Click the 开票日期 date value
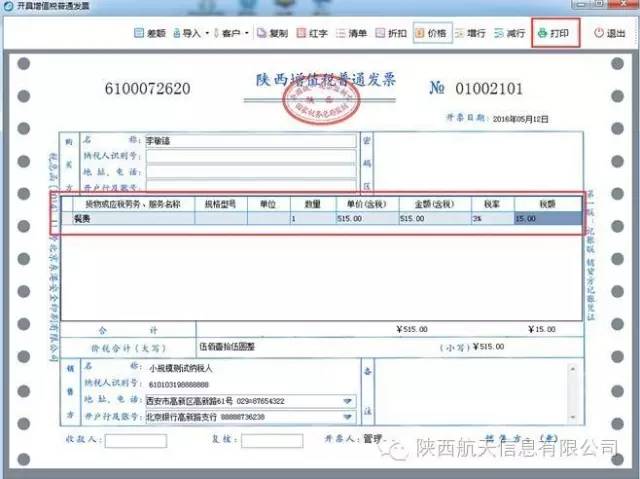 click(520, 119)
